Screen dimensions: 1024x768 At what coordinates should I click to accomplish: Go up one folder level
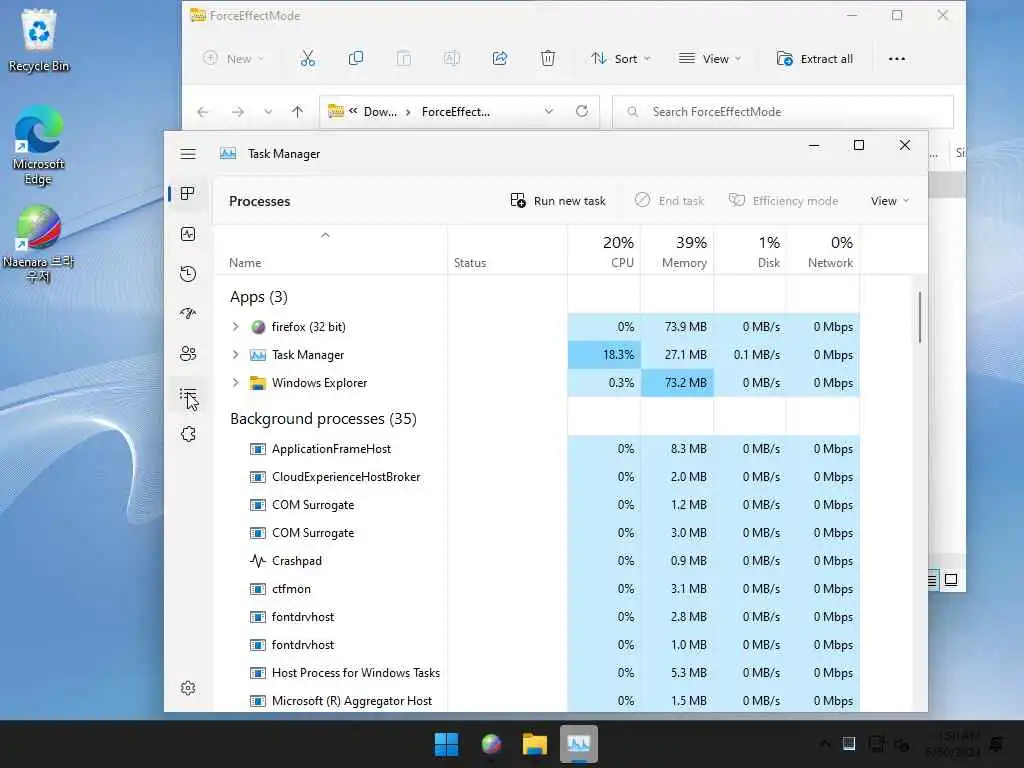point(297,112)
